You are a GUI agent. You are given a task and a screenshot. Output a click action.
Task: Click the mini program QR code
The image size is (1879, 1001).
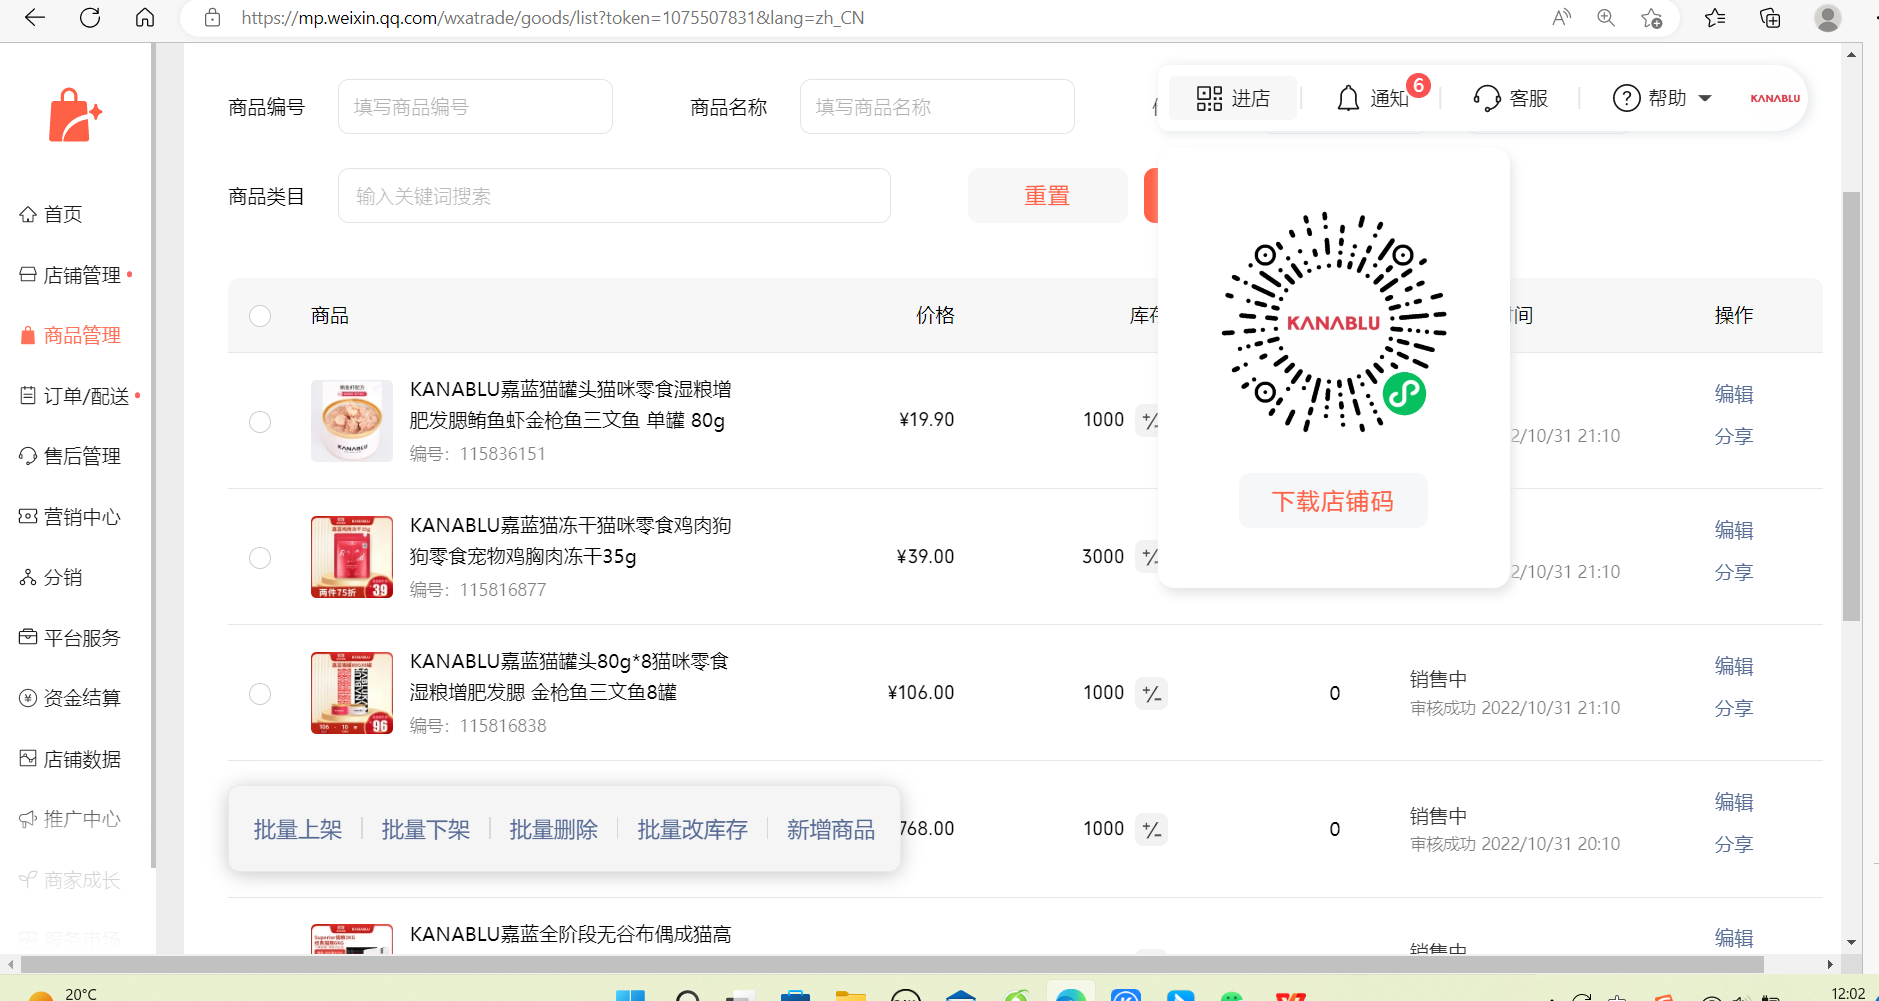[1334, 322]
